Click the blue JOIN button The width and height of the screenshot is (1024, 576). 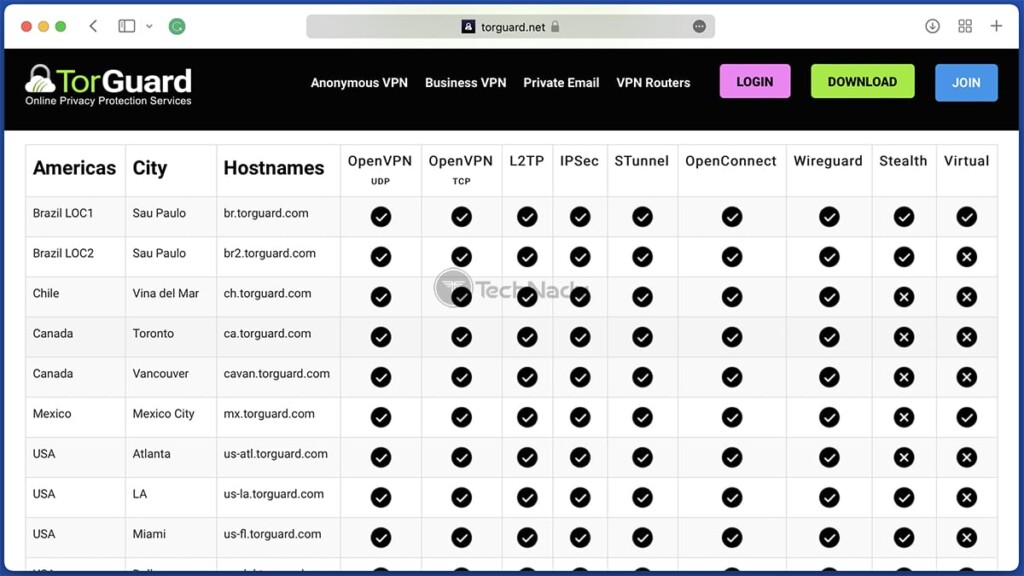tap(966, 82)
